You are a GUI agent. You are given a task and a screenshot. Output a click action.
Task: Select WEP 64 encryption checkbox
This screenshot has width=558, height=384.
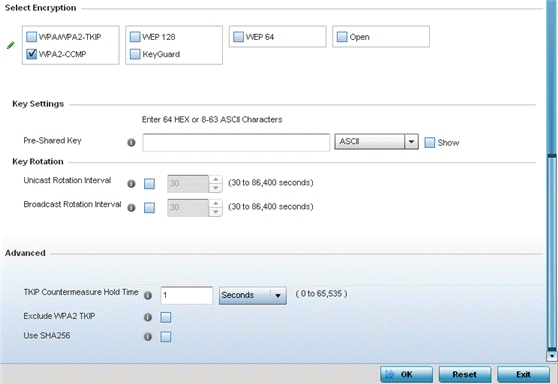(238, 37)
